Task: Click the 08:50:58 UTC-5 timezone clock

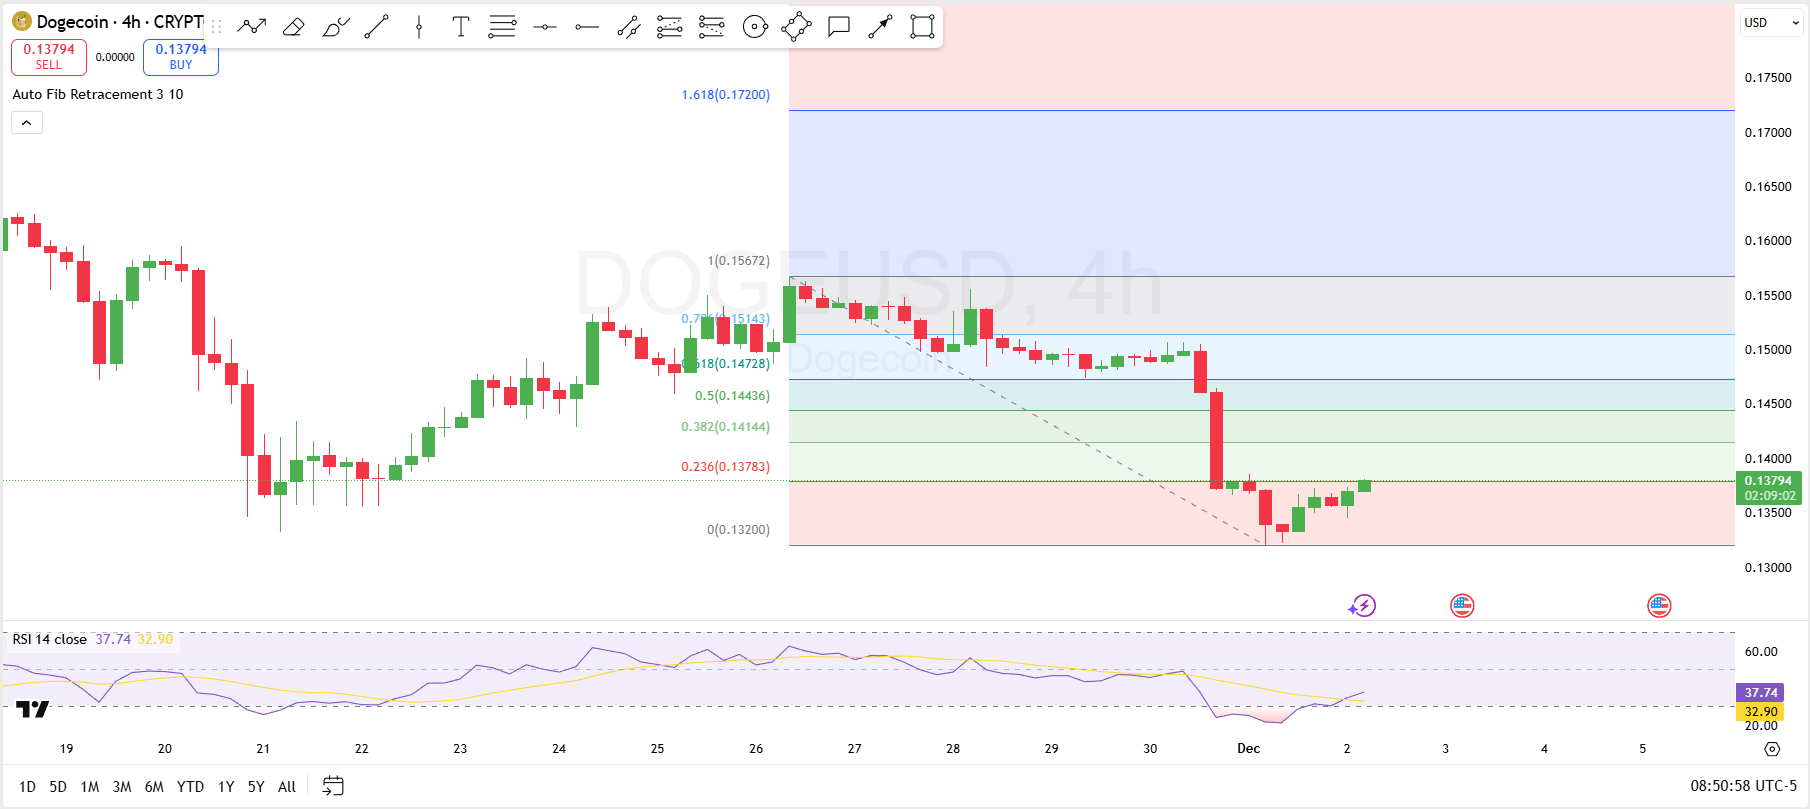Action: pyautogui.click(x=1743, y=786)
